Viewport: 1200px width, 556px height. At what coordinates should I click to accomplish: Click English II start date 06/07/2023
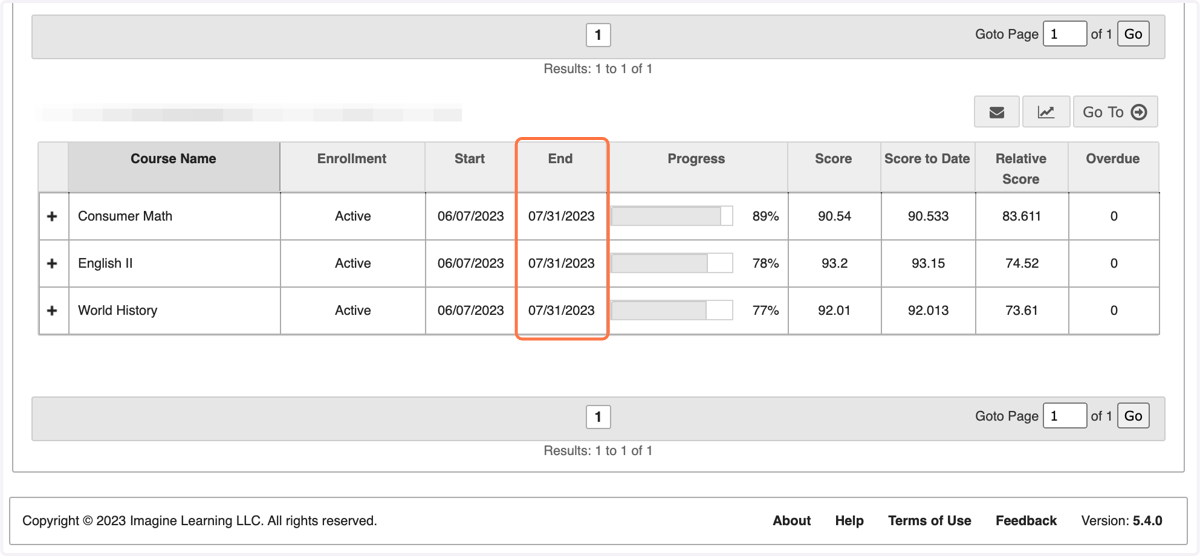[471, 263]
